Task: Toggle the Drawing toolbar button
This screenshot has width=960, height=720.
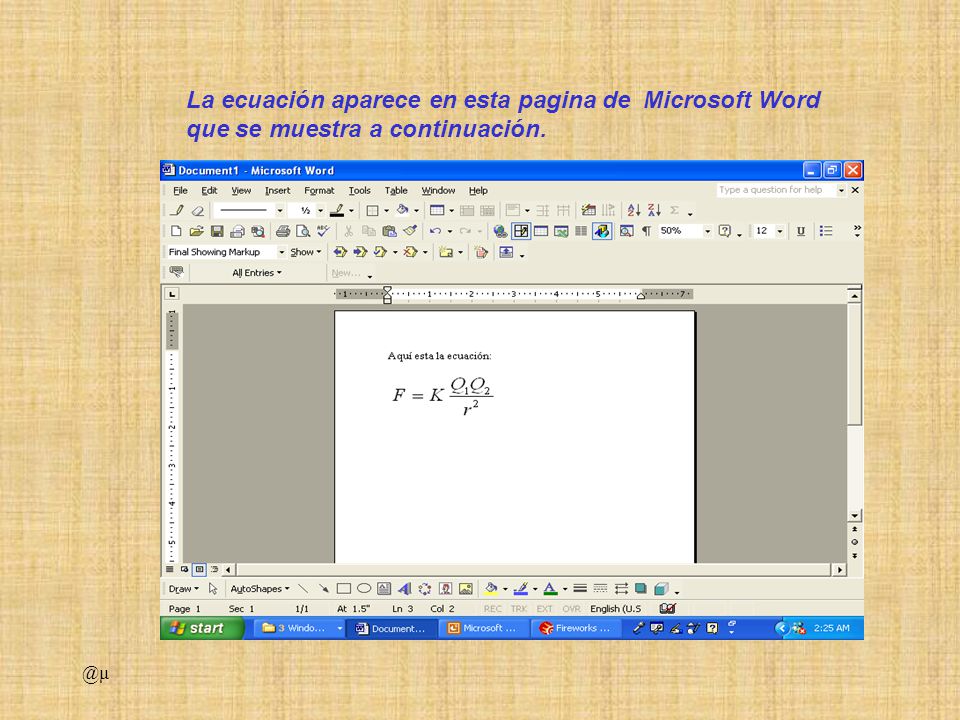Action: 602,231
